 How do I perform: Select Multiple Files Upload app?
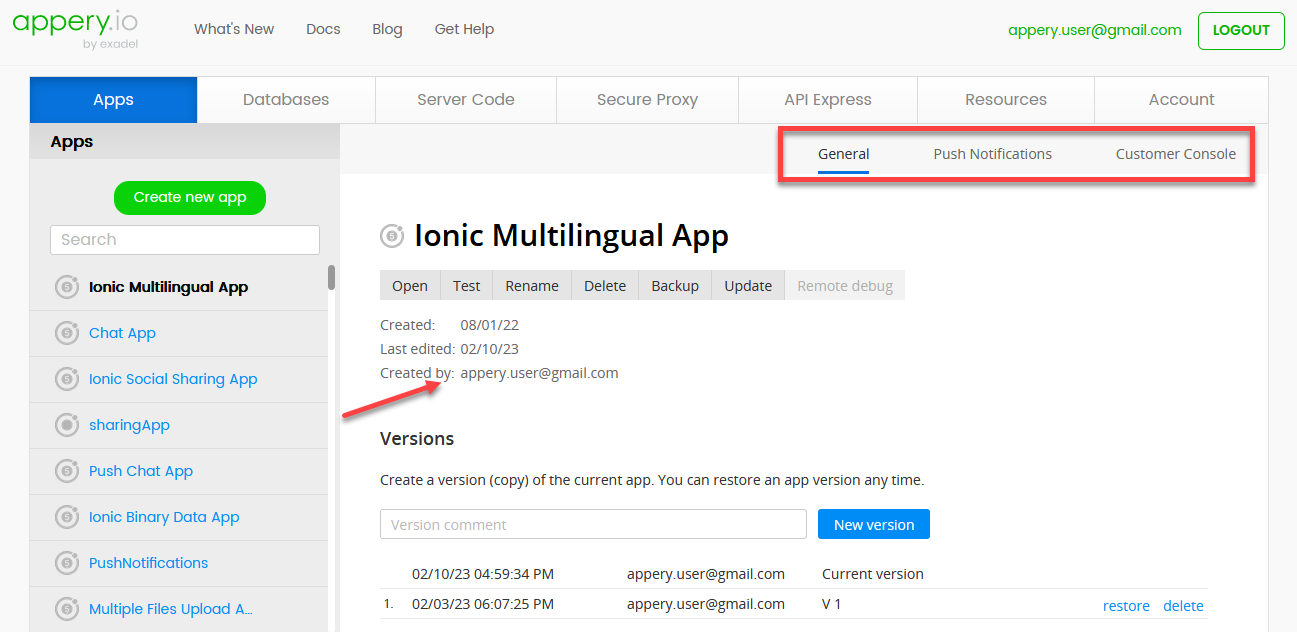[x=171, y=609]
